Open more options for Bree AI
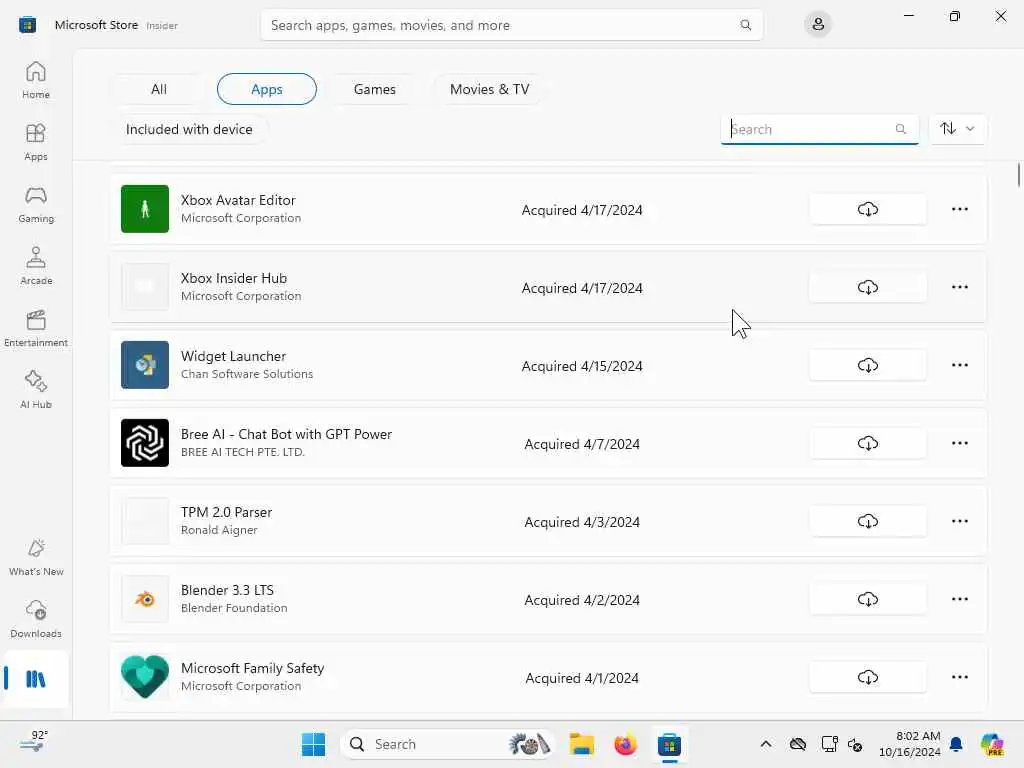Viewport: 1024px width, 768px height. 959,443
